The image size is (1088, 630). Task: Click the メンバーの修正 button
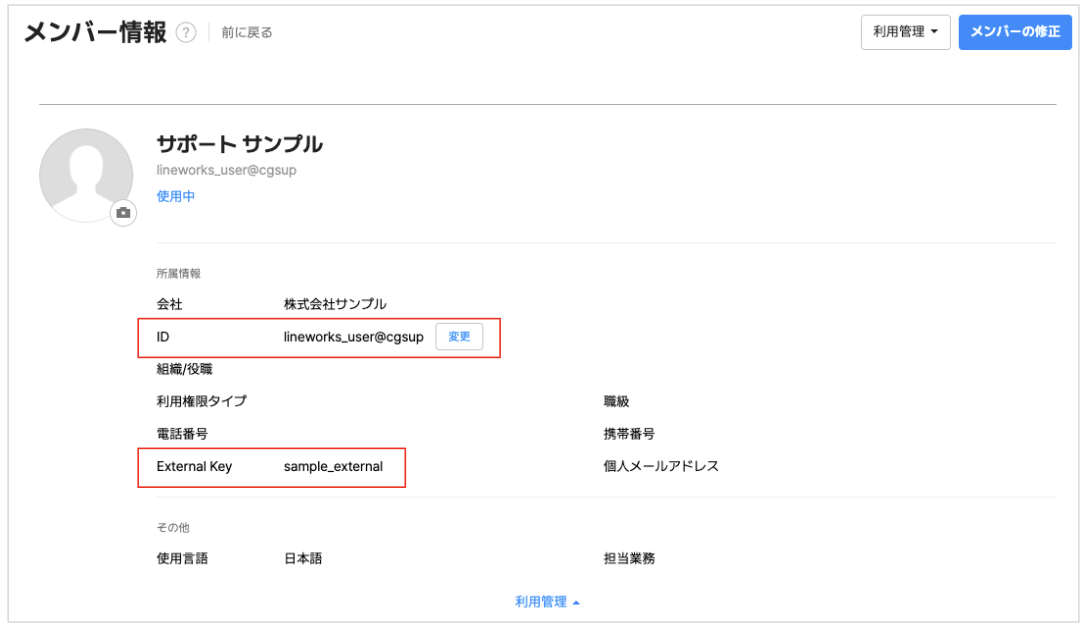click(1014, 32)
